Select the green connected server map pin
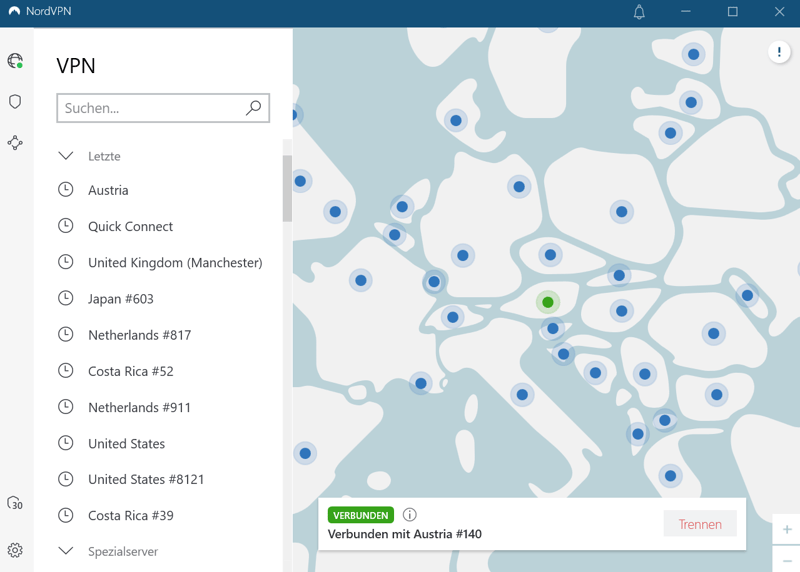This screenshot has width=800, height=572. point(547,302)
